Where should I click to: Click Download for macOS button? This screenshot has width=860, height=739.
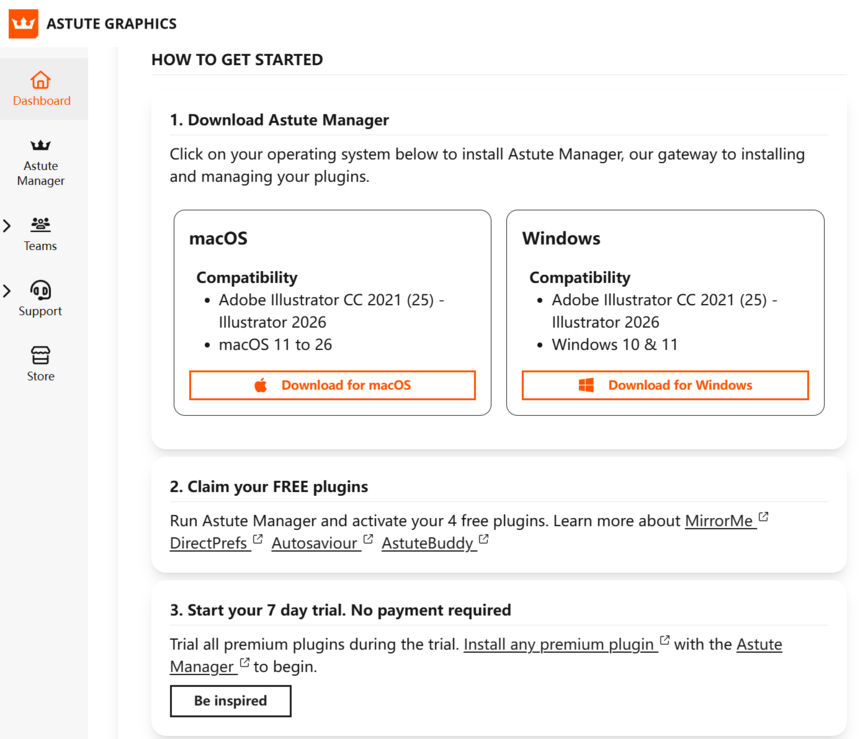click(x=332, y=385)
